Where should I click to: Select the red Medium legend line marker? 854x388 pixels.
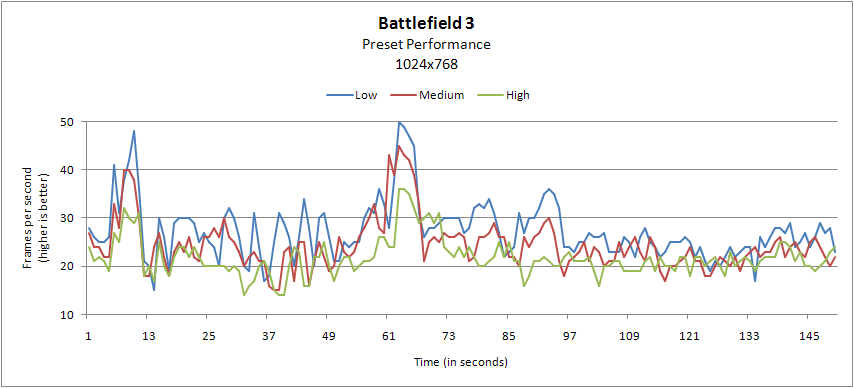pyautogui.click(x=404, y=95)
